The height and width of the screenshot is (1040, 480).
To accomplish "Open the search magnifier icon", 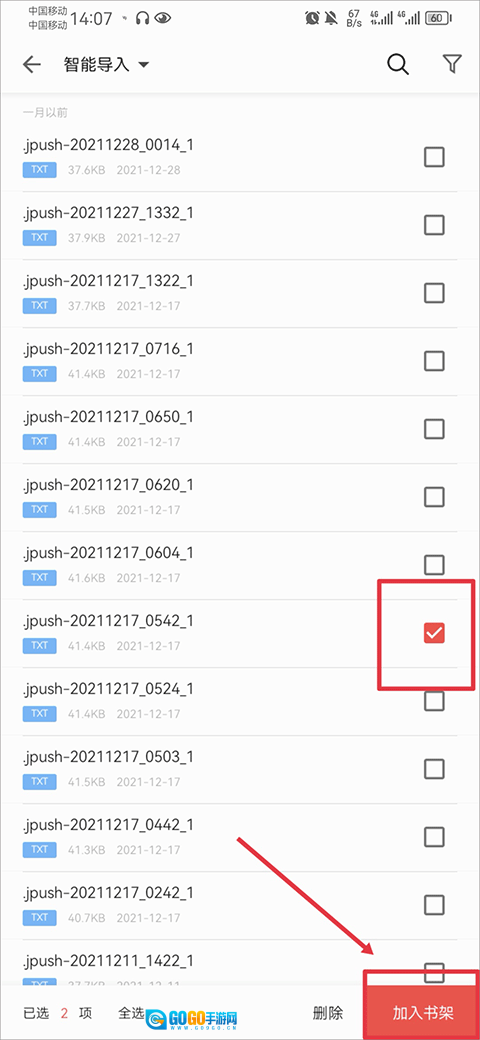I will point(397,64).
